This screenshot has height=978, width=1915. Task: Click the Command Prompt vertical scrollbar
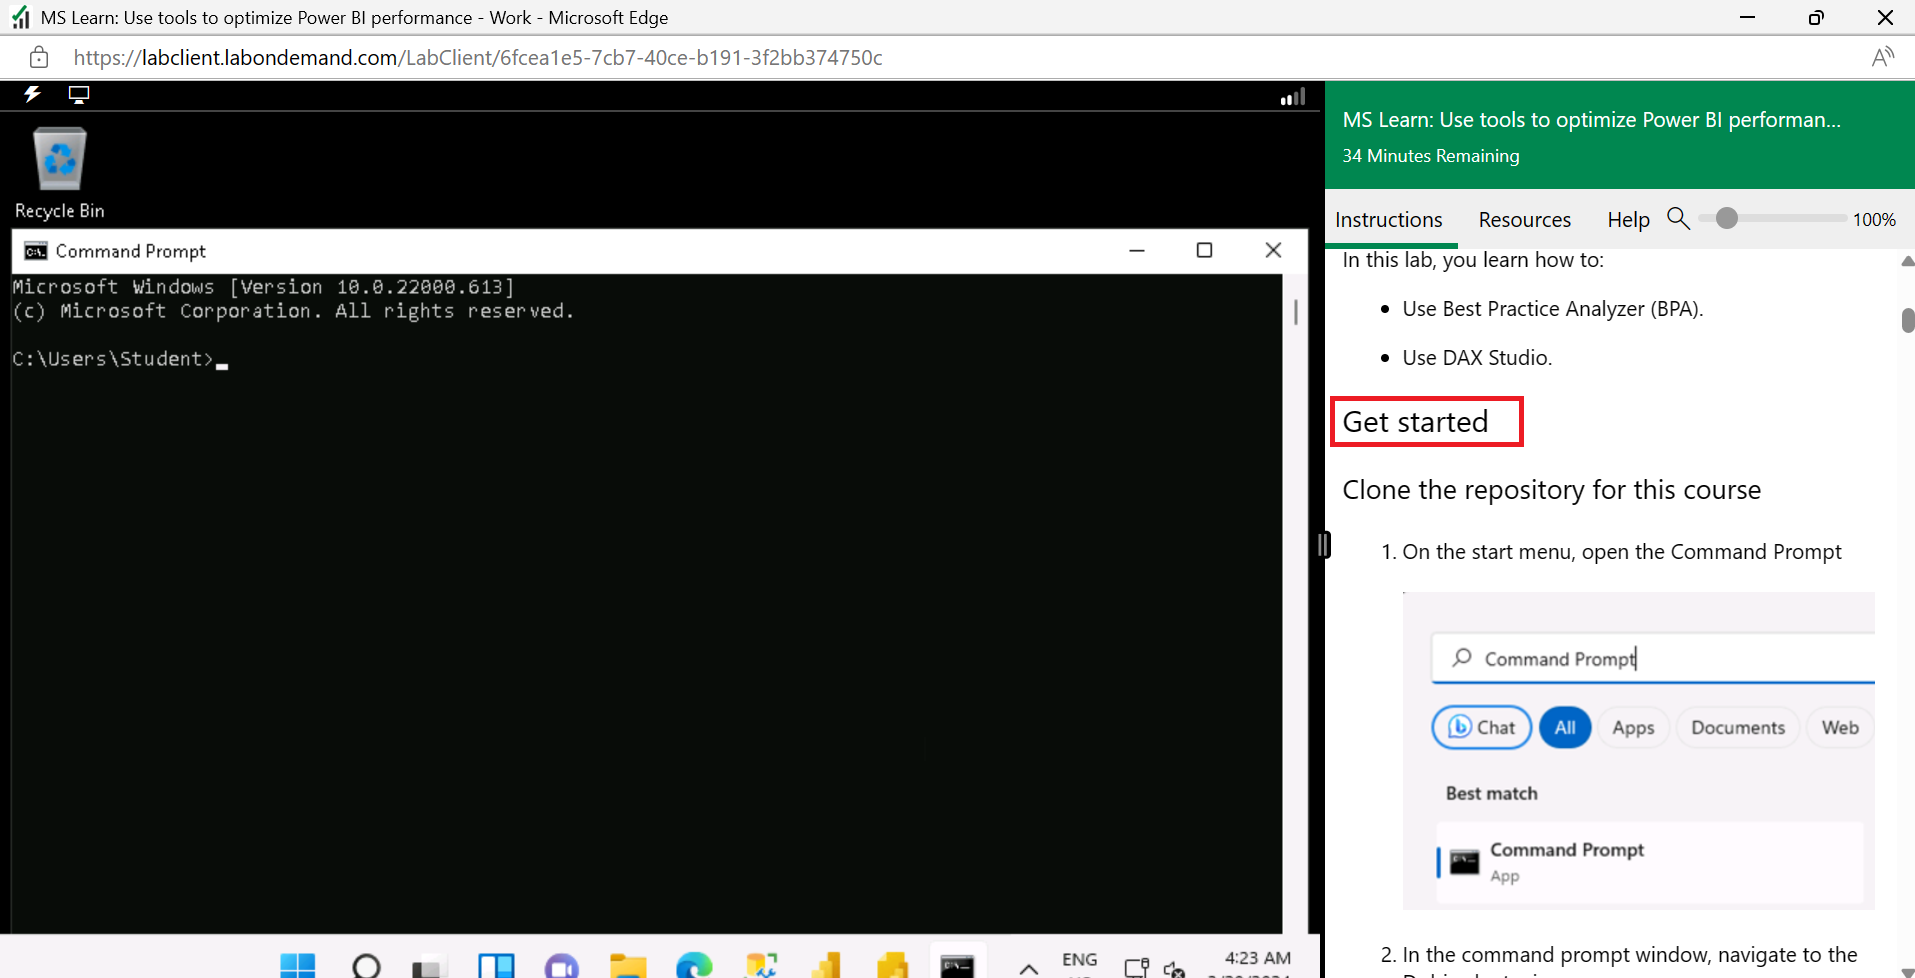click(1296, 312)
